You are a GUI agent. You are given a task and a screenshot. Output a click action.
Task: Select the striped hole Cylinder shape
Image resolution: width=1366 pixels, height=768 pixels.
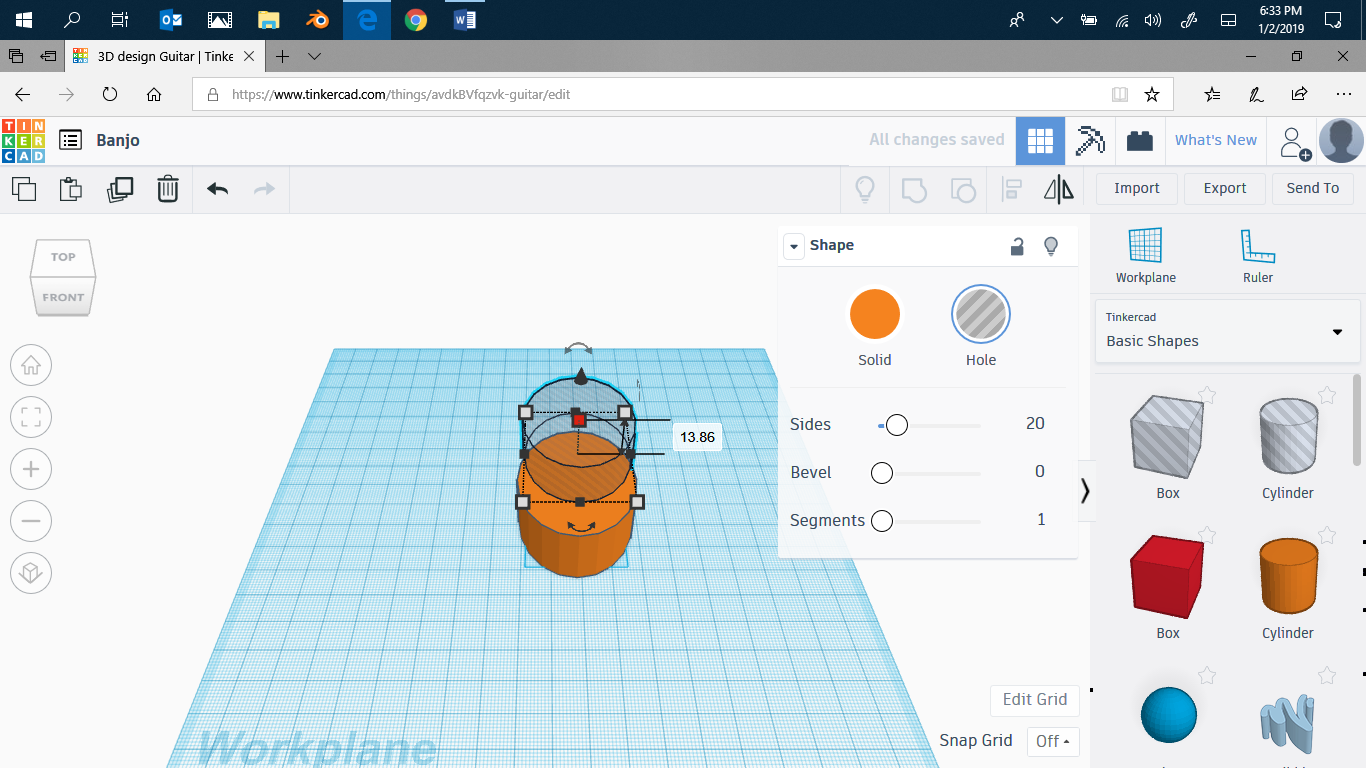[x=1288, y=436]
